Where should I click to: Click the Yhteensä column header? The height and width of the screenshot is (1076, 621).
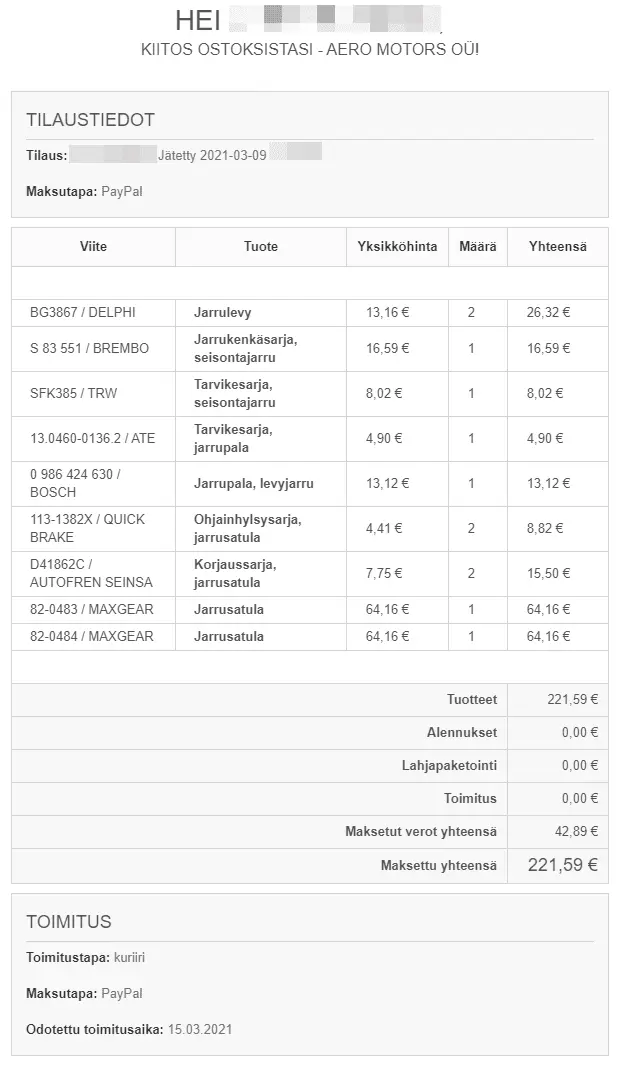557,246
